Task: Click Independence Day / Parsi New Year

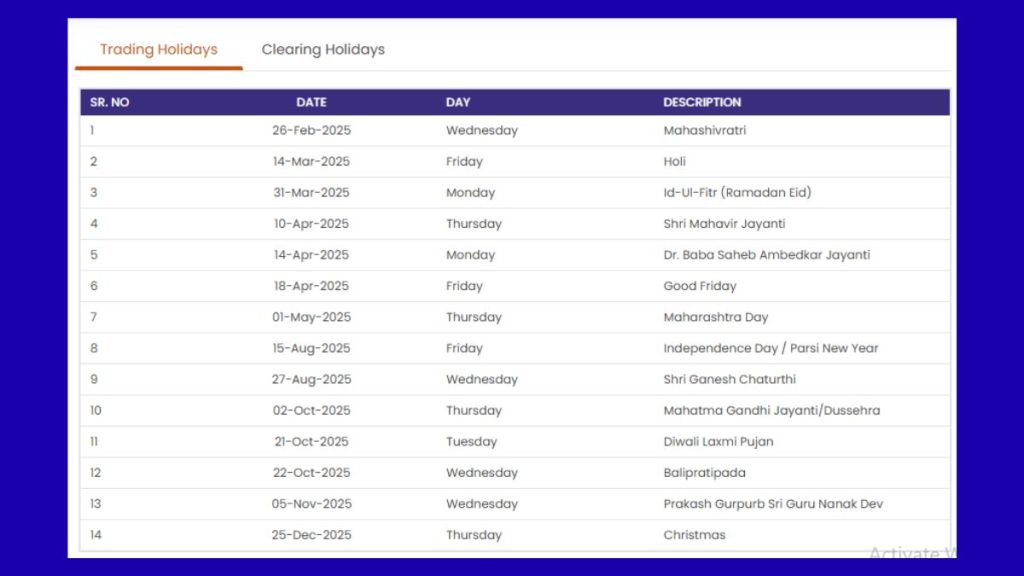Action: click(x=770, y=348)
